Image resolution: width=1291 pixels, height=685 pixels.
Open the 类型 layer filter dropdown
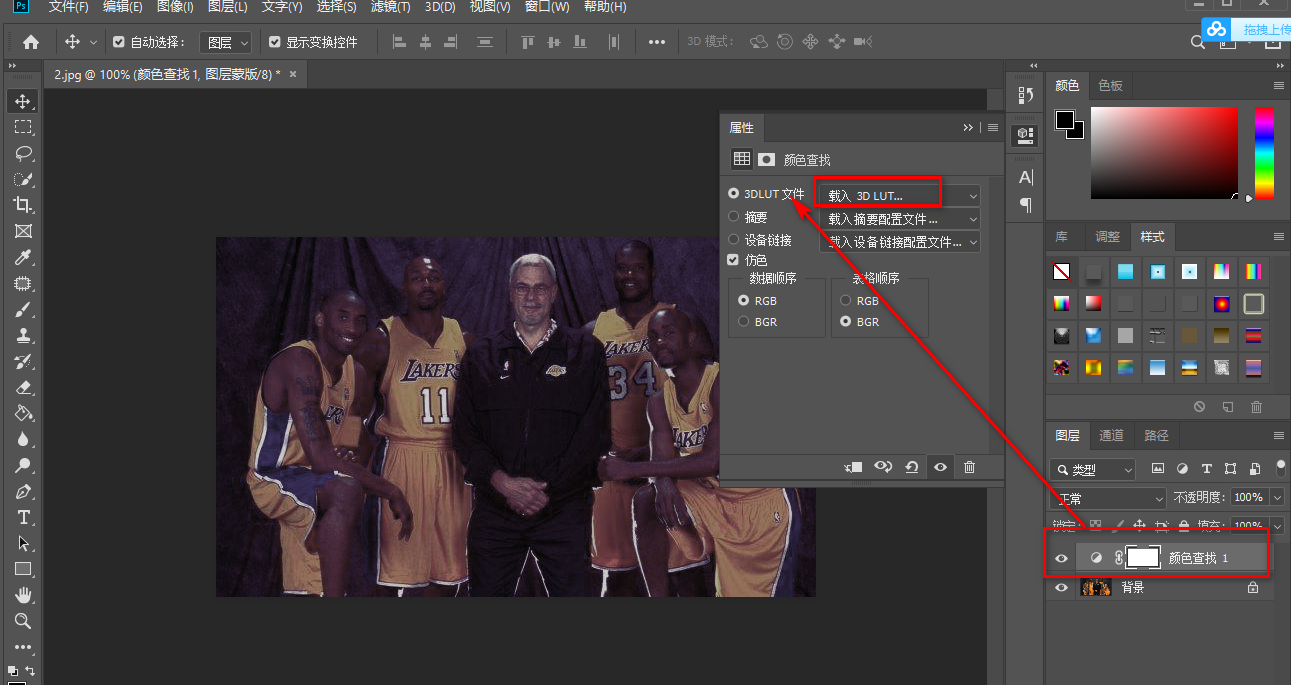click(x=1093, y=469)
